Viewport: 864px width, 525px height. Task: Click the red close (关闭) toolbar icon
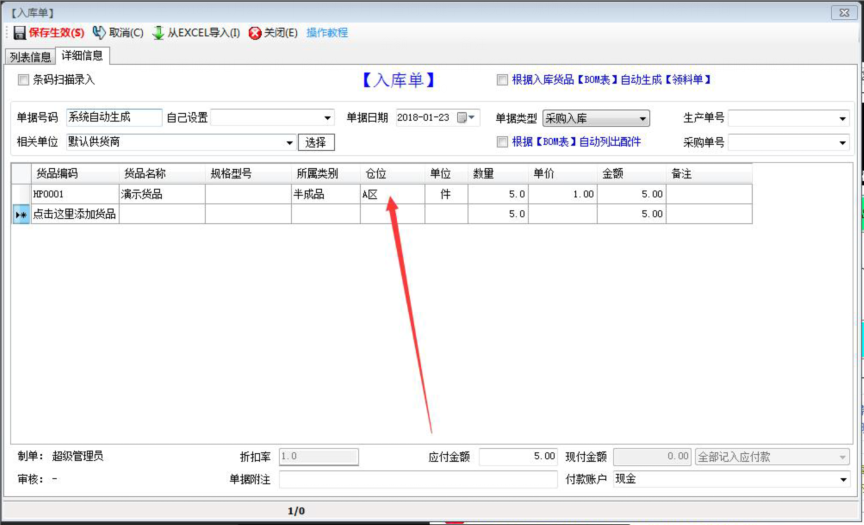[255, 33]
